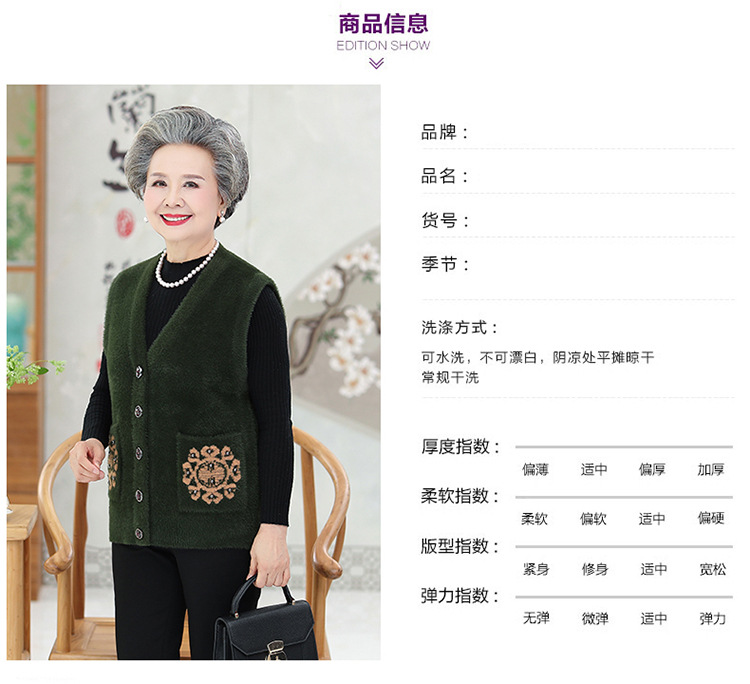Image resolution: width=750 pixels, height=684 pixels.
Task: Click the 品牌 field line
Action: click(x=578, y=133)
